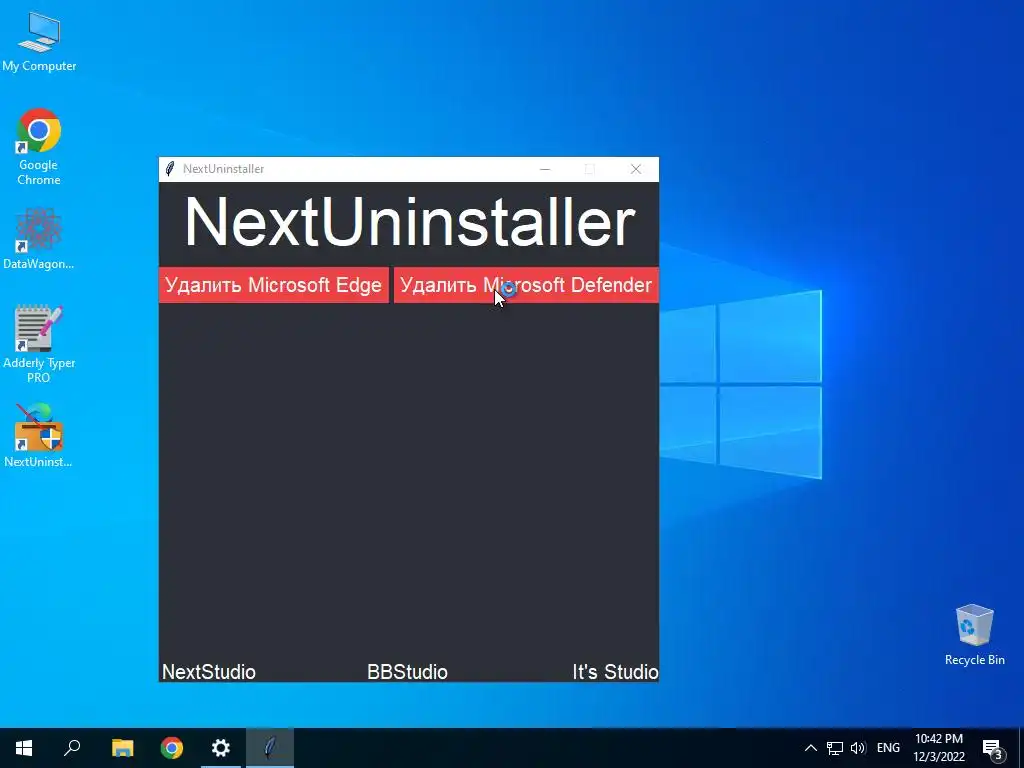
Task: Click the feather icon in NextUninstaller title bar
Action: [x=170, y=169]
